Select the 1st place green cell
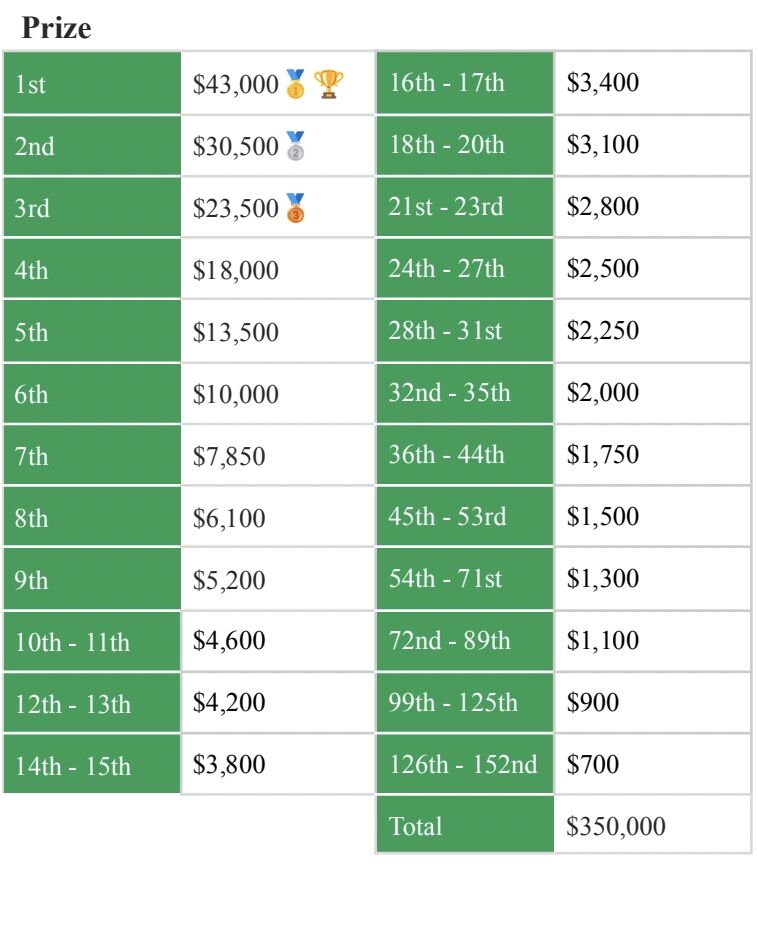 [92, 83]
